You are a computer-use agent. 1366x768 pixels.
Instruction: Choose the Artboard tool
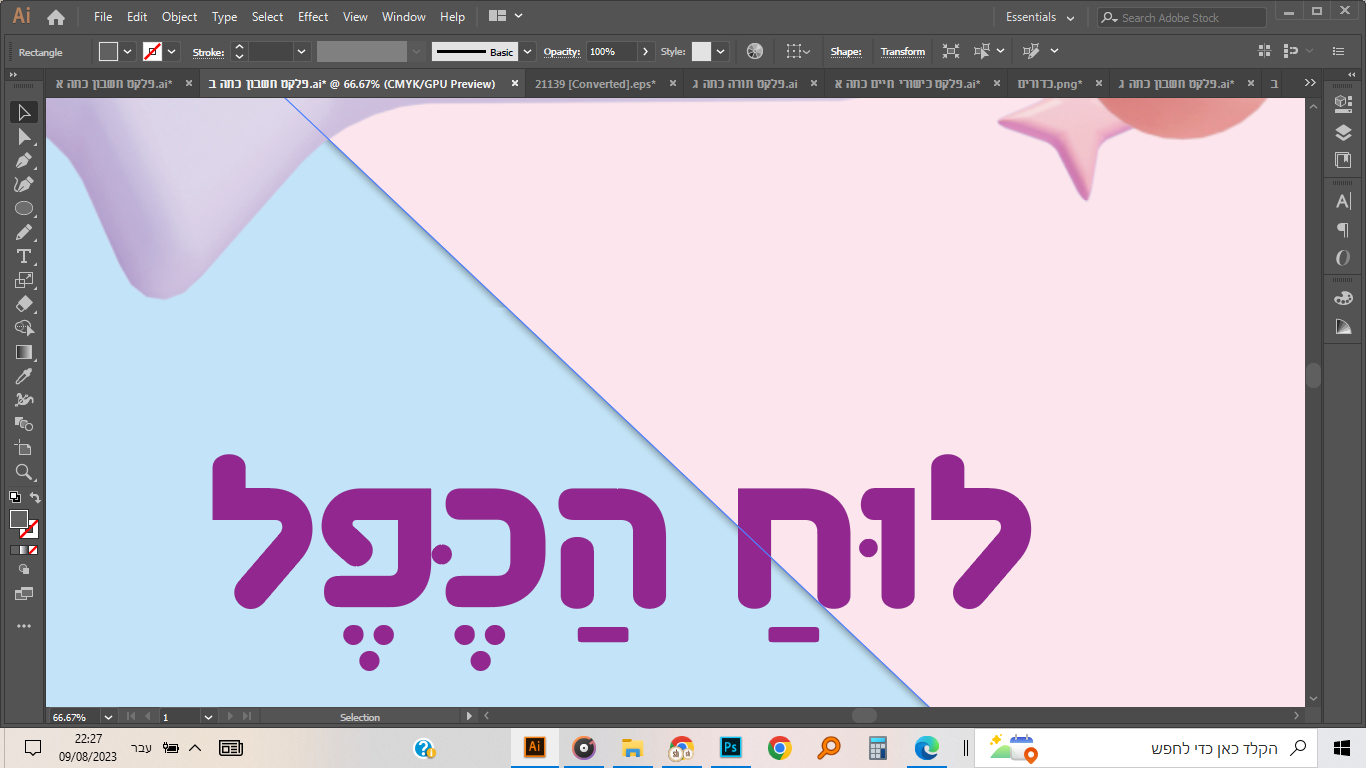pos(24,448)
